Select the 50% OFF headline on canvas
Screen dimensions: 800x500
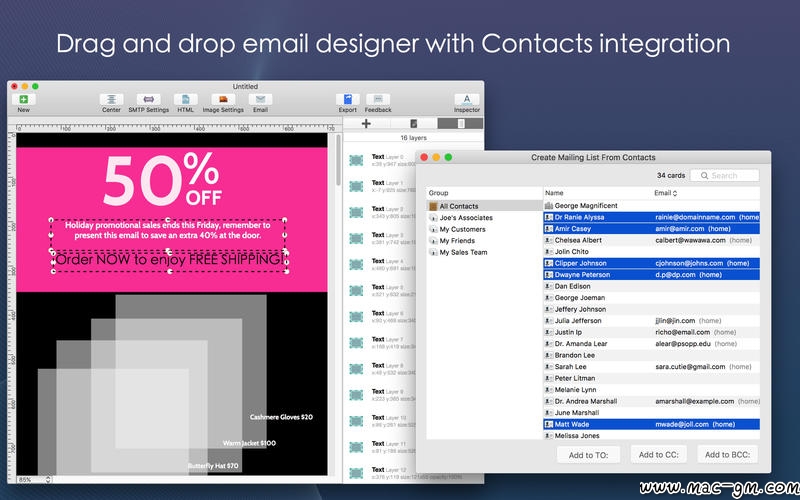(163, 180)
